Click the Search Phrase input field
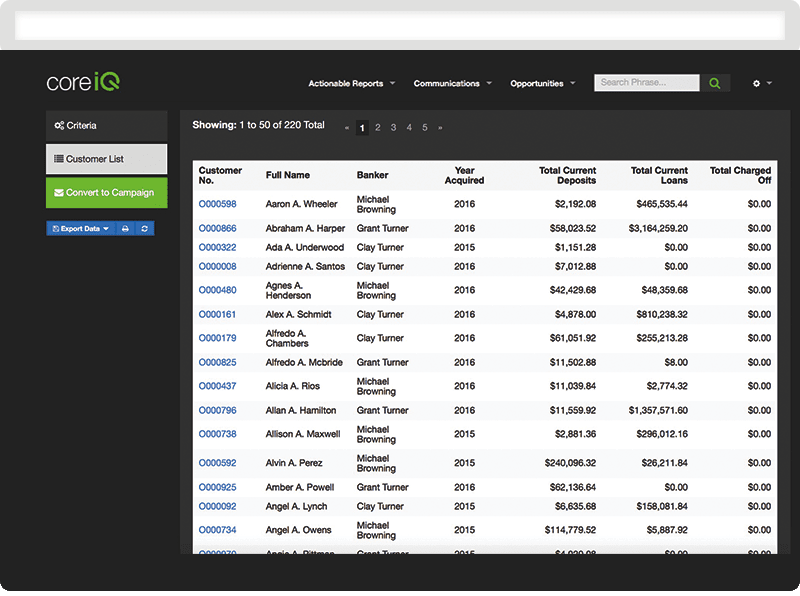 tap(646, 83)
